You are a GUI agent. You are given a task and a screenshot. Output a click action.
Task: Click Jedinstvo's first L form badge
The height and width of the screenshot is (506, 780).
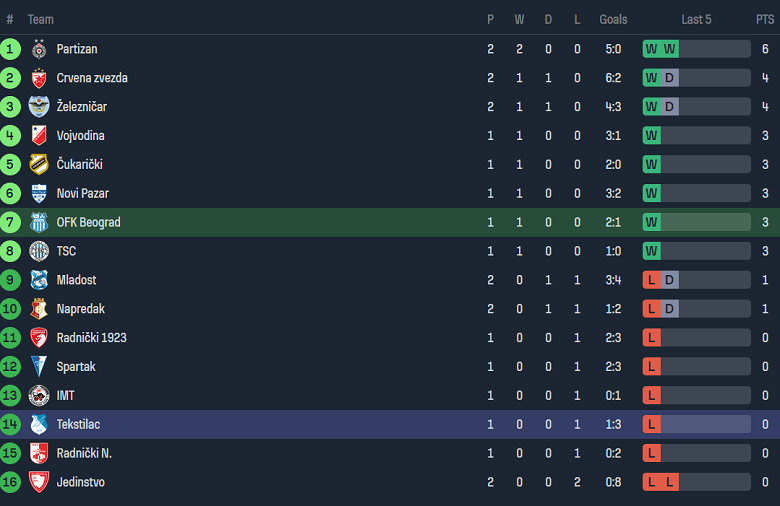[x=652, y=482]
